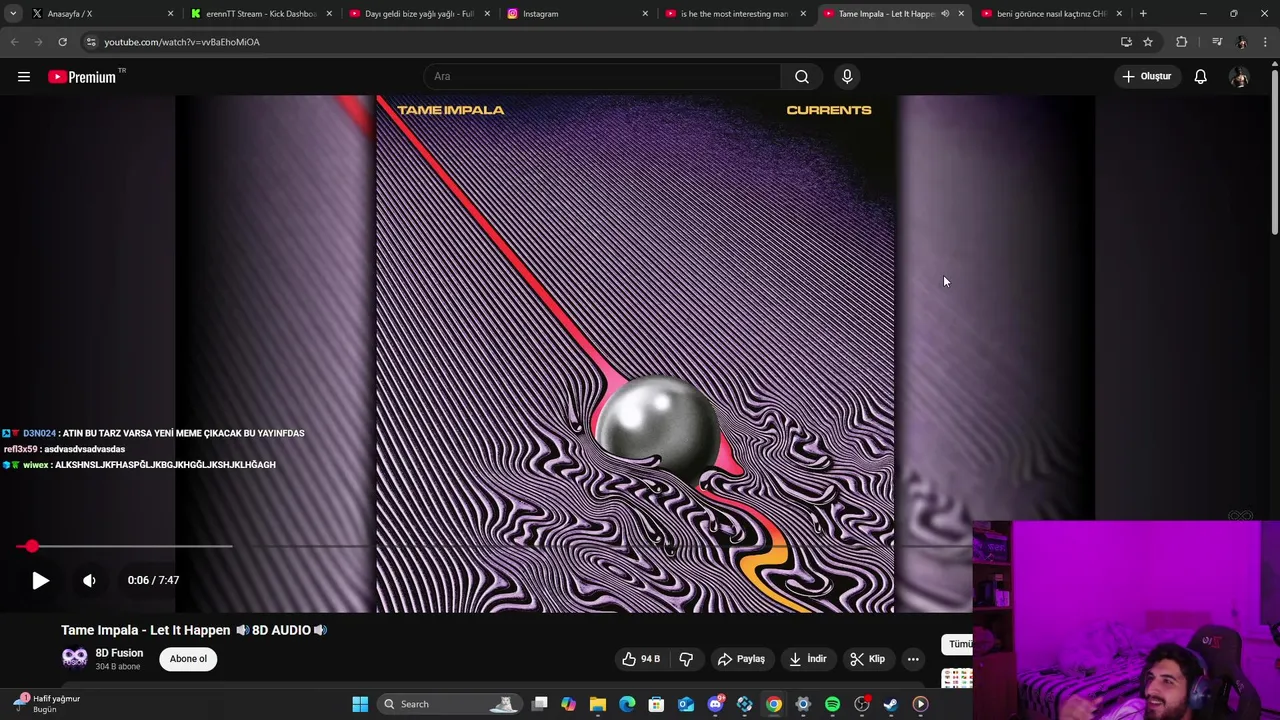Click the Tame Impala album art video
This screenshot has width=1280, height=720.
coord(635,354)
